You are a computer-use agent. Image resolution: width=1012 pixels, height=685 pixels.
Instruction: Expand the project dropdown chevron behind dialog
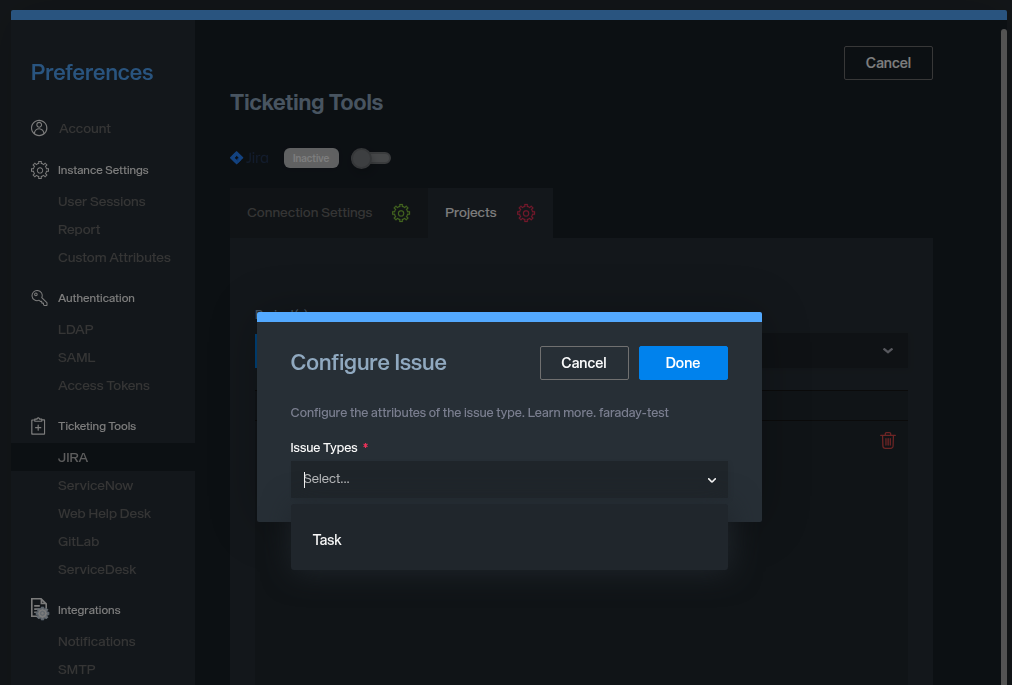[x=887, y=351]
